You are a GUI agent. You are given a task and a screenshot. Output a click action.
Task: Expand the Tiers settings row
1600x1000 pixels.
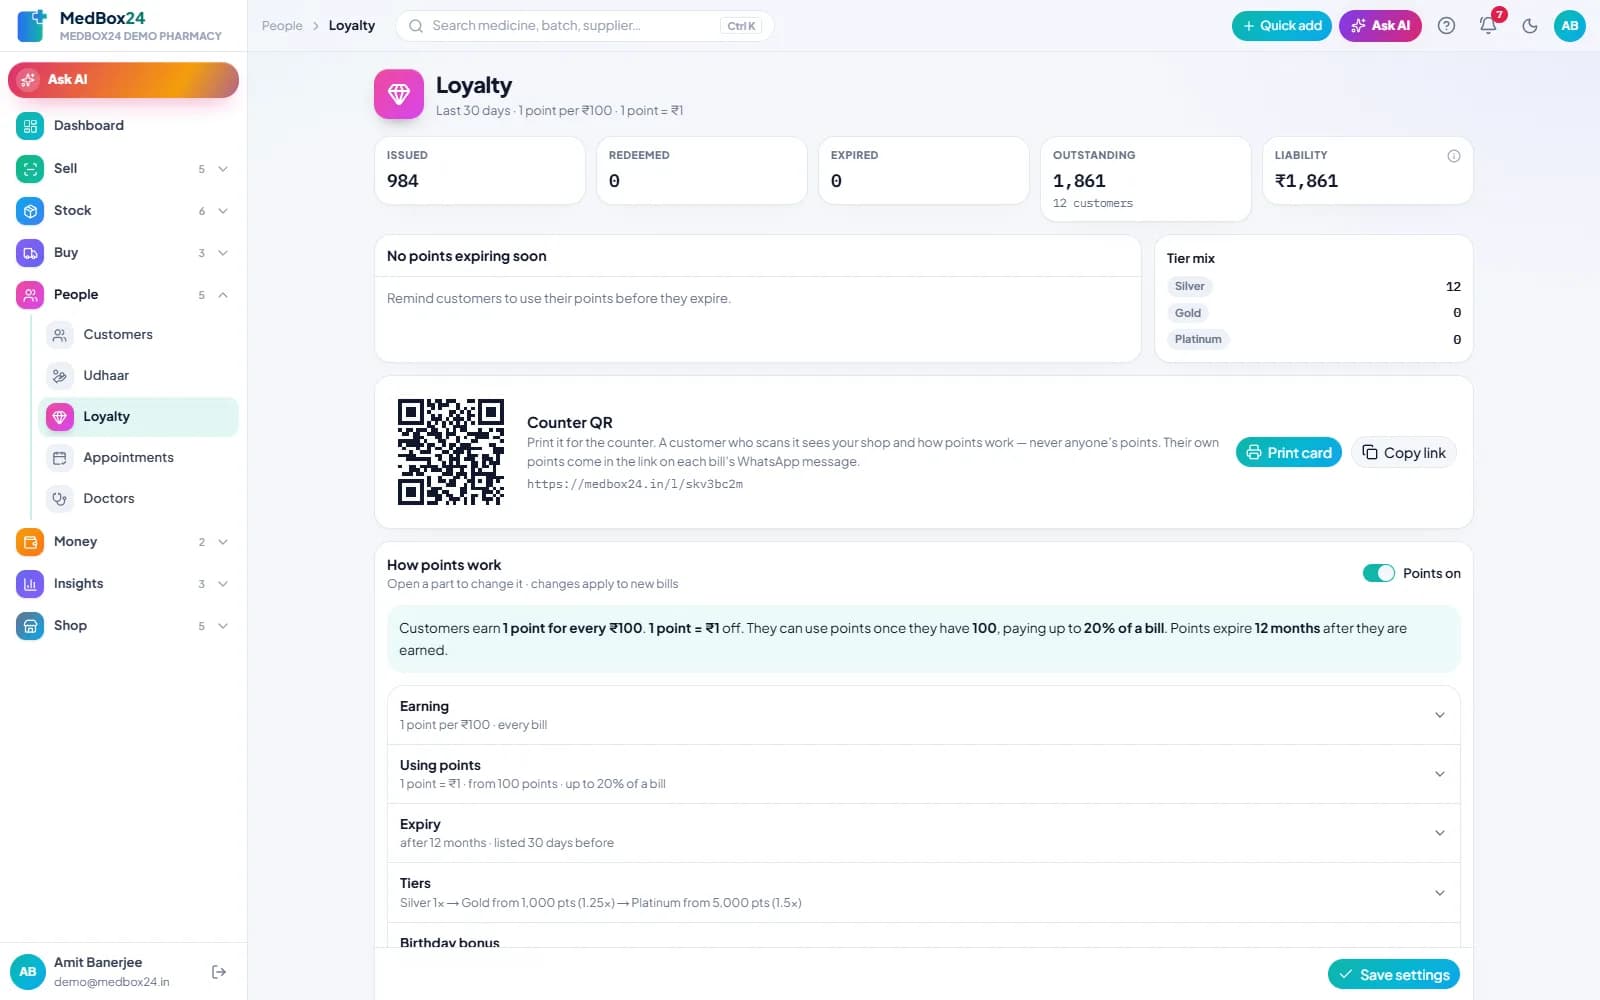point(923,892)
